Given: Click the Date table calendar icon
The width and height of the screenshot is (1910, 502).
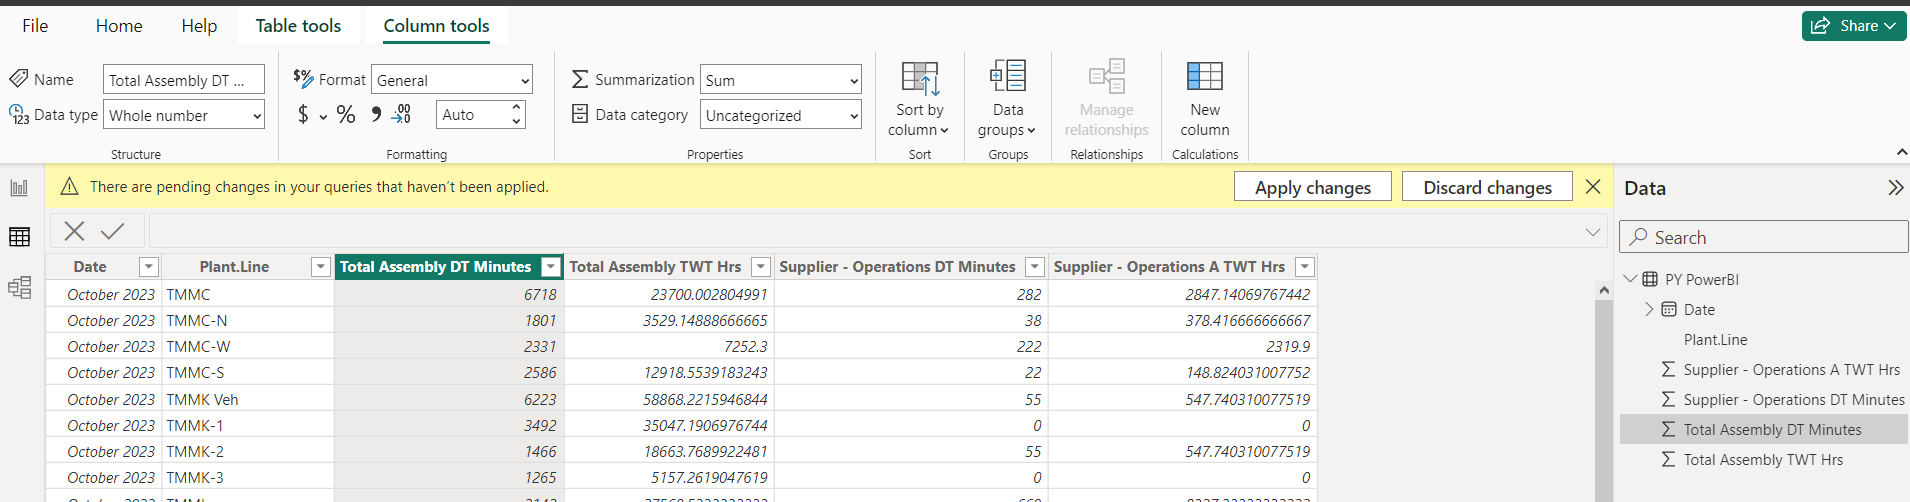Looking at the screenshot, I should (x=1669, y=309).
